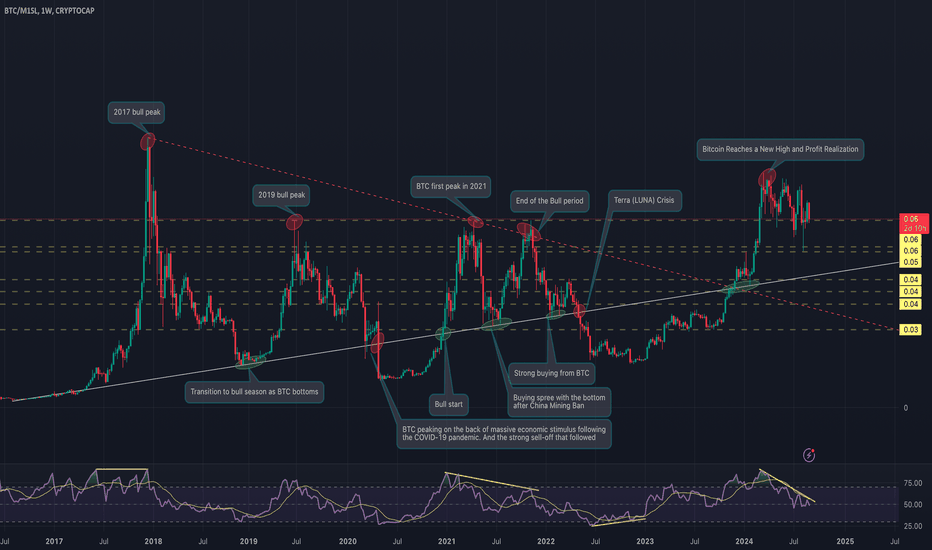
Task: Click the 2023 label on time axis
Action: click(x=645, y=542)
